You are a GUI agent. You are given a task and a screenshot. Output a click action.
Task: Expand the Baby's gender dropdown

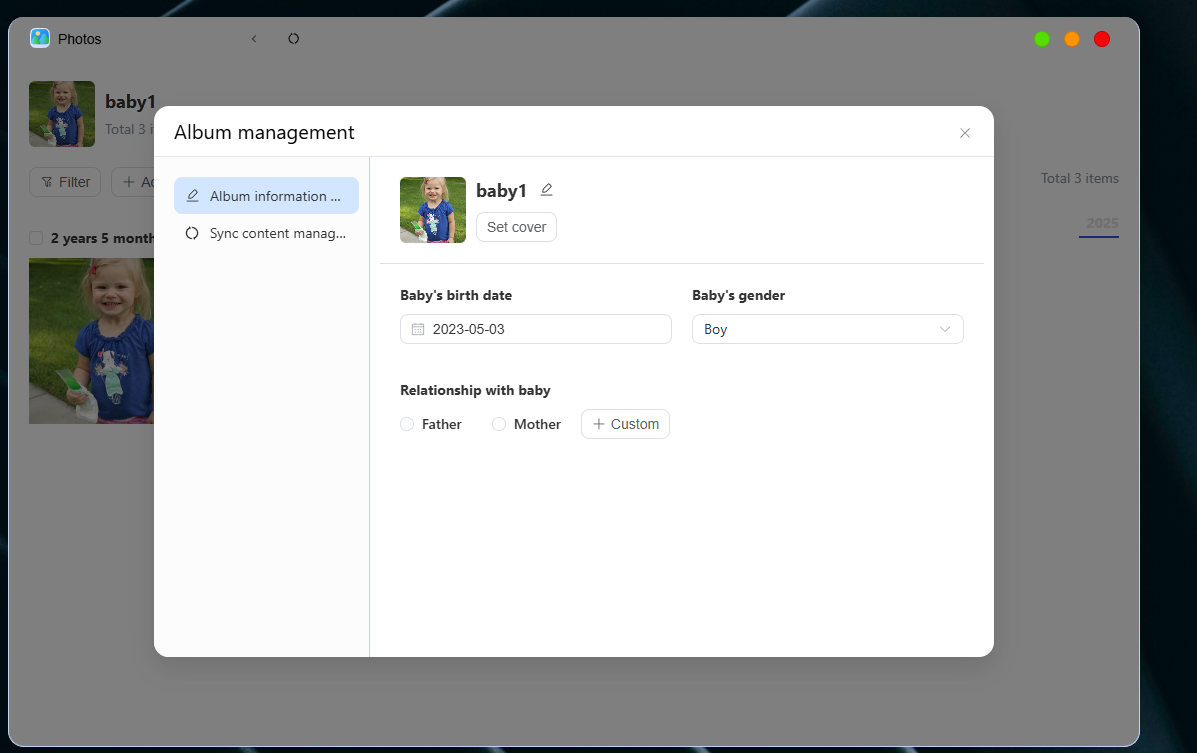[x=828, y=329]
